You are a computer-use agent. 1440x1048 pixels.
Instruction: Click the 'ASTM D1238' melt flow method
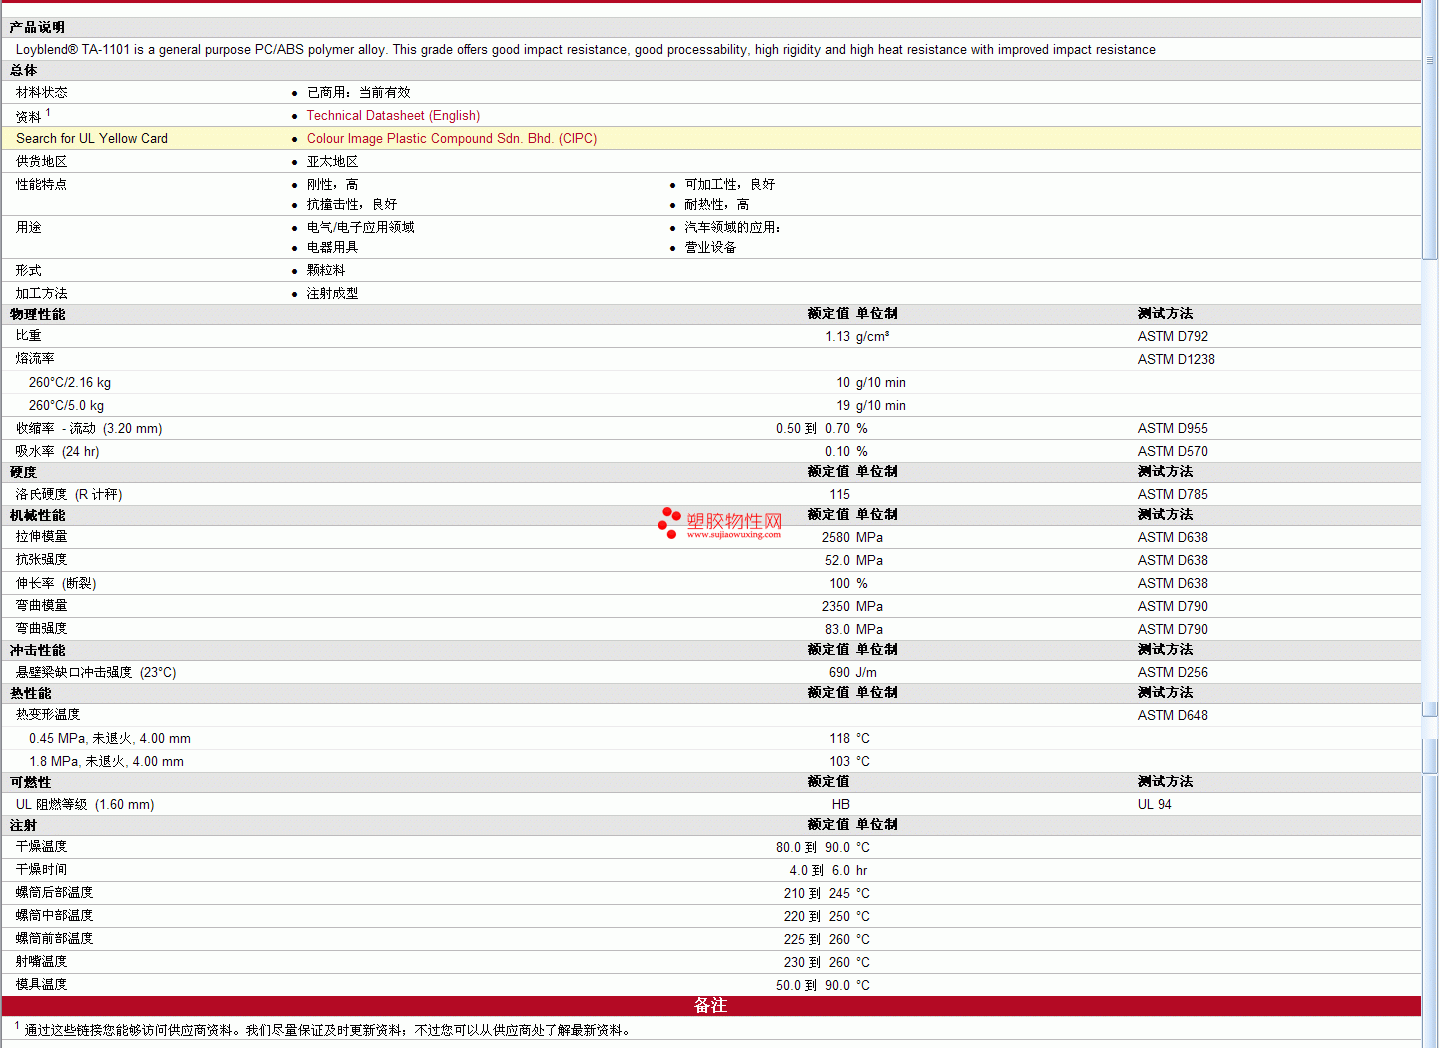coord(1176,359)
